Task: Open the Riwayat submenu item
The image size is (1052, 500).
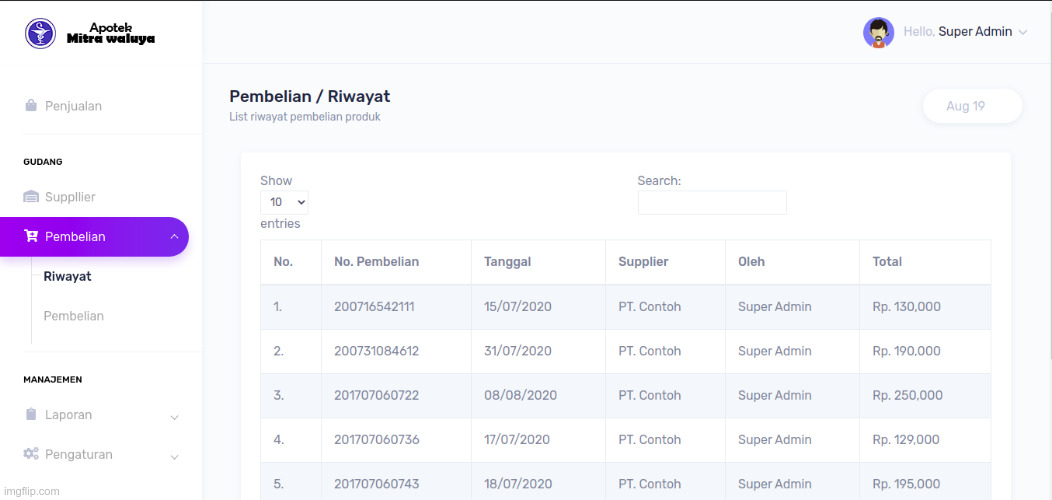Action: point(67,277)
